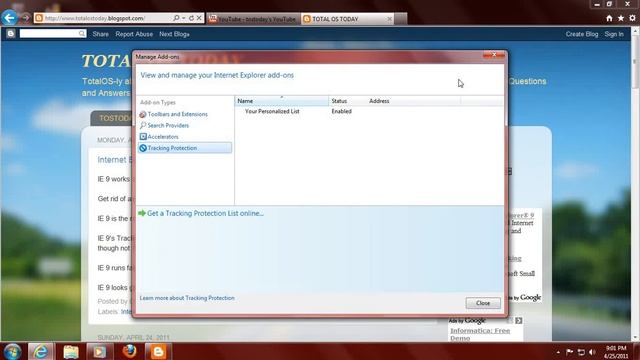The width and height of the screenshot is (640, 360).
Task: Click the green arrow icon beside Get a Tracking Protection List
Action: pyautogui.click(x=142, y=213)
